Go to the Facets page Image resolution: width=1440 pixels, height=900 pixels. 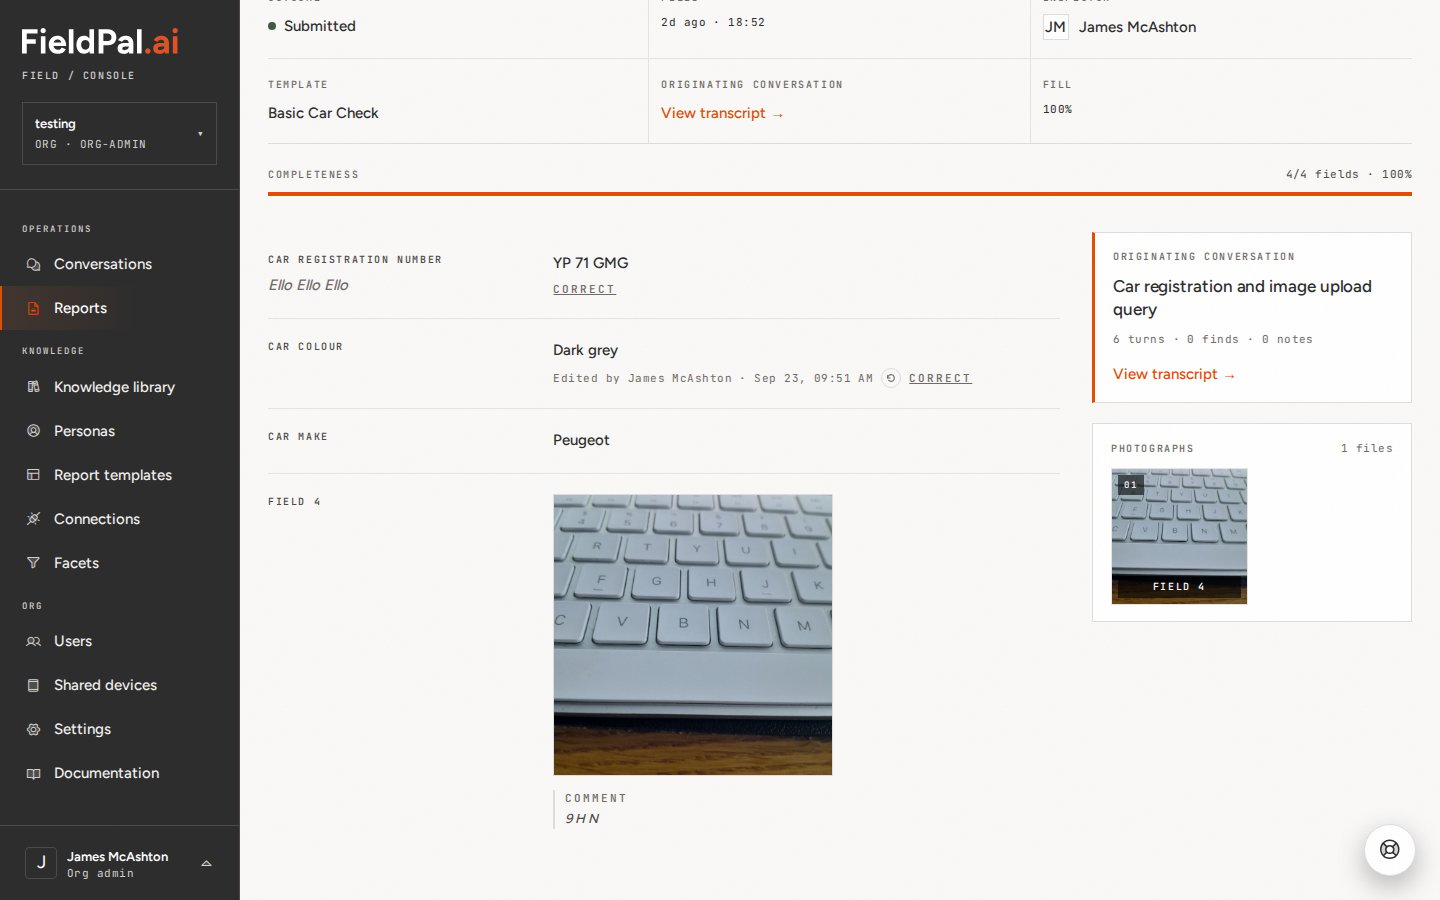pyautogui.click(x=120, y=563)
